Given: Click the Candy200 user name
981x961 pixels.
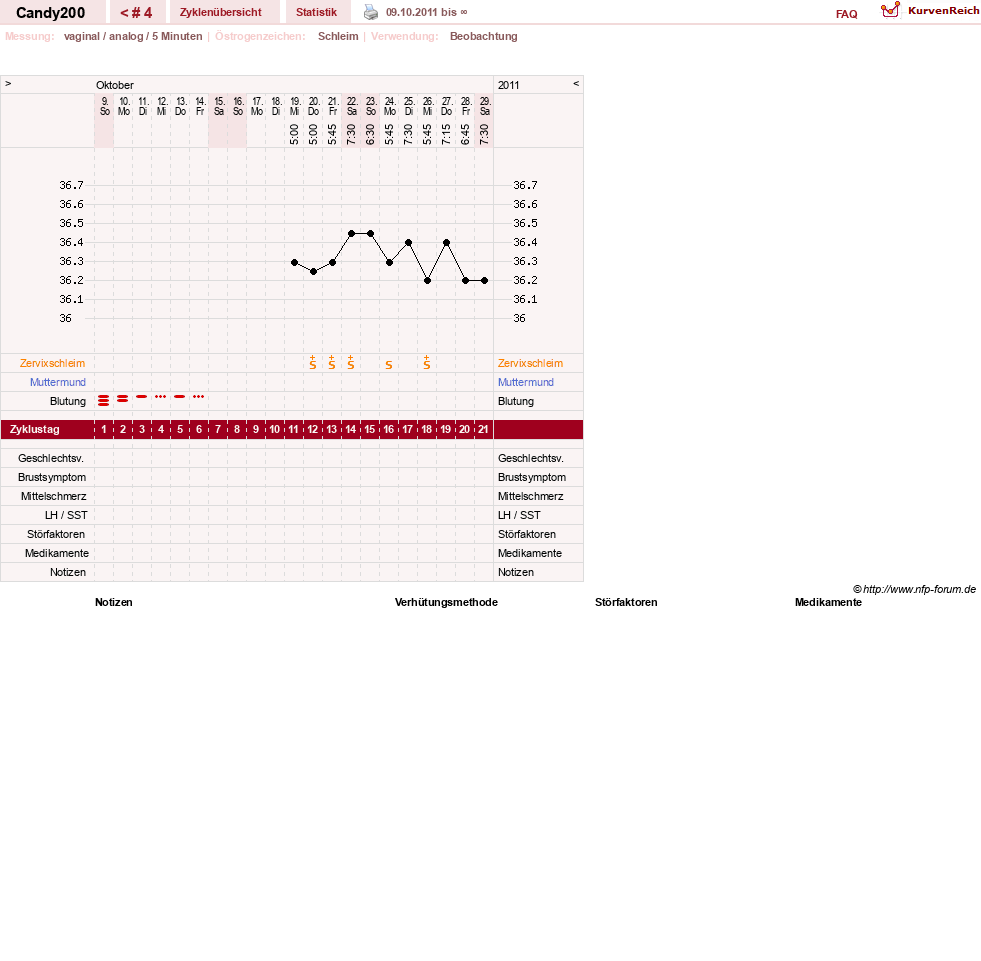Looking at the screenshot, I should point(51,13).
